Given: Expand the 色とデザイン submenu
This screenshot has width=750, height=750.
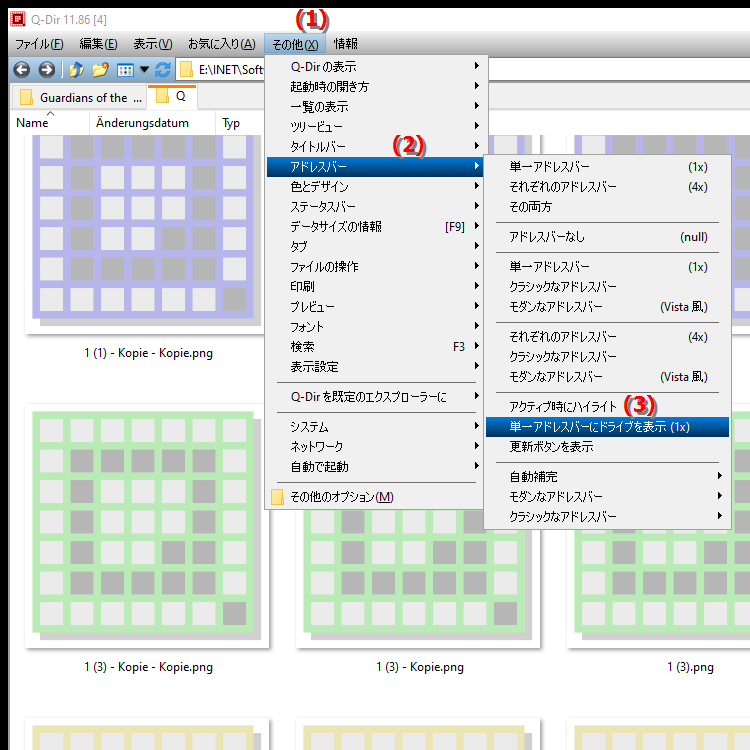Looking at the screenshot, I should click(375, 187).
